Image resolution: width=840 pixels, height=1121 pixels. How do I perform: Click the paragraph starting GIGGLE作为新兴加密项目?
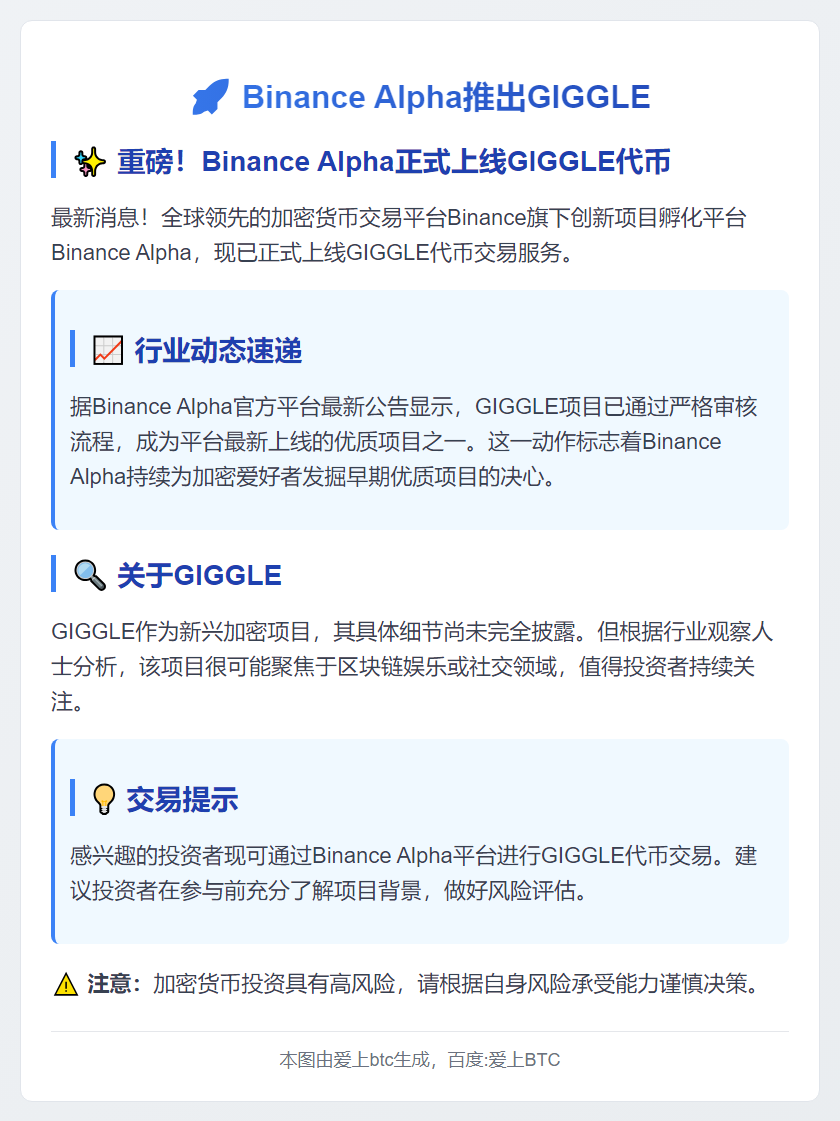[411, 667]
